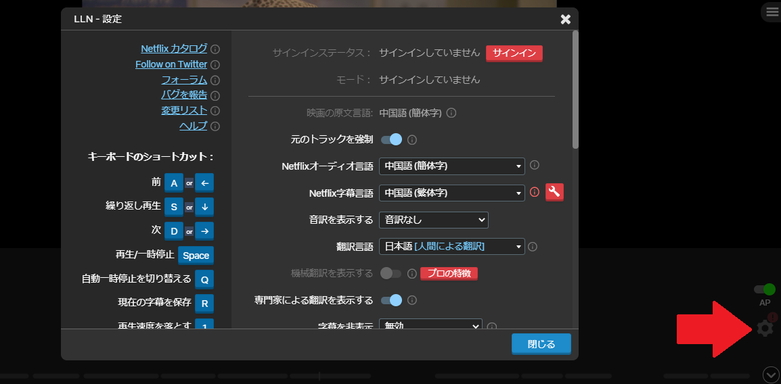This screenshot has width=781, height=384.
Task: Open the Netflixオーディオ言語 dropdown
Action: [x=452, y=166]
